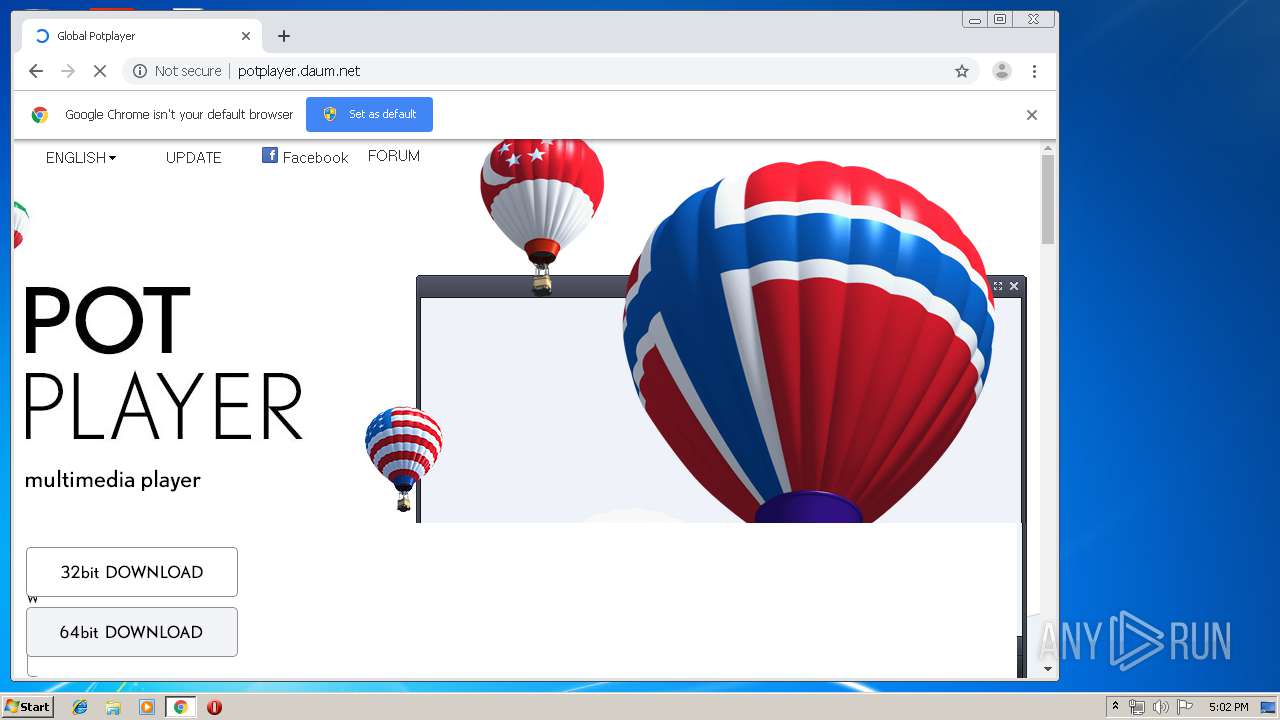Launch Internet Explorer from taskbar
This screenshot has width=1280, height=720.
click(80, 707)
